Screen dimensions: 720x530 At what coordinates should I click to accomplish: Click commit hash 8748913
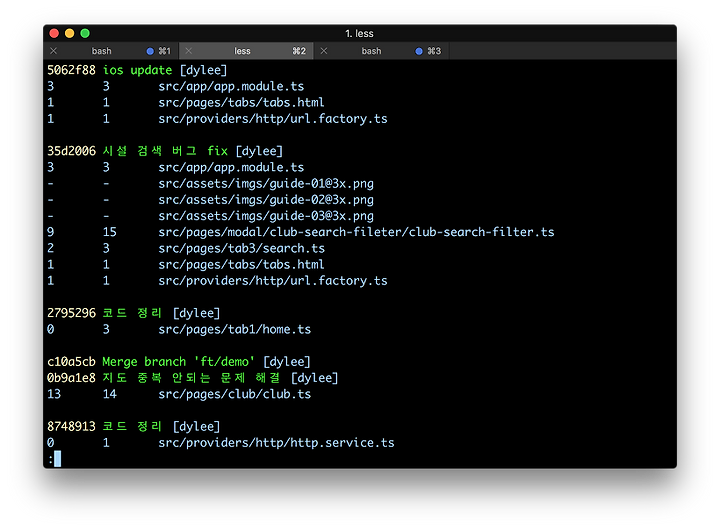[x=71, y=427]
